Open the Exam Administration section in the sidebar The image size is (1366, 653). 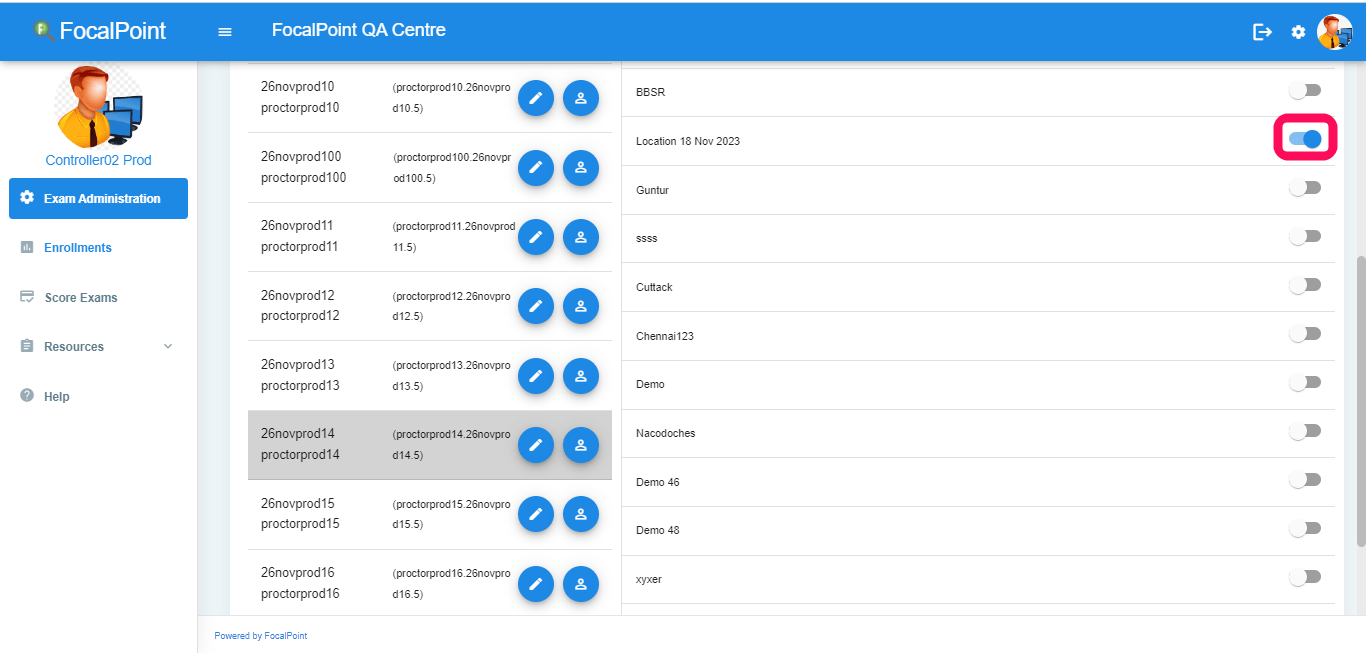[x=98, y=198]
